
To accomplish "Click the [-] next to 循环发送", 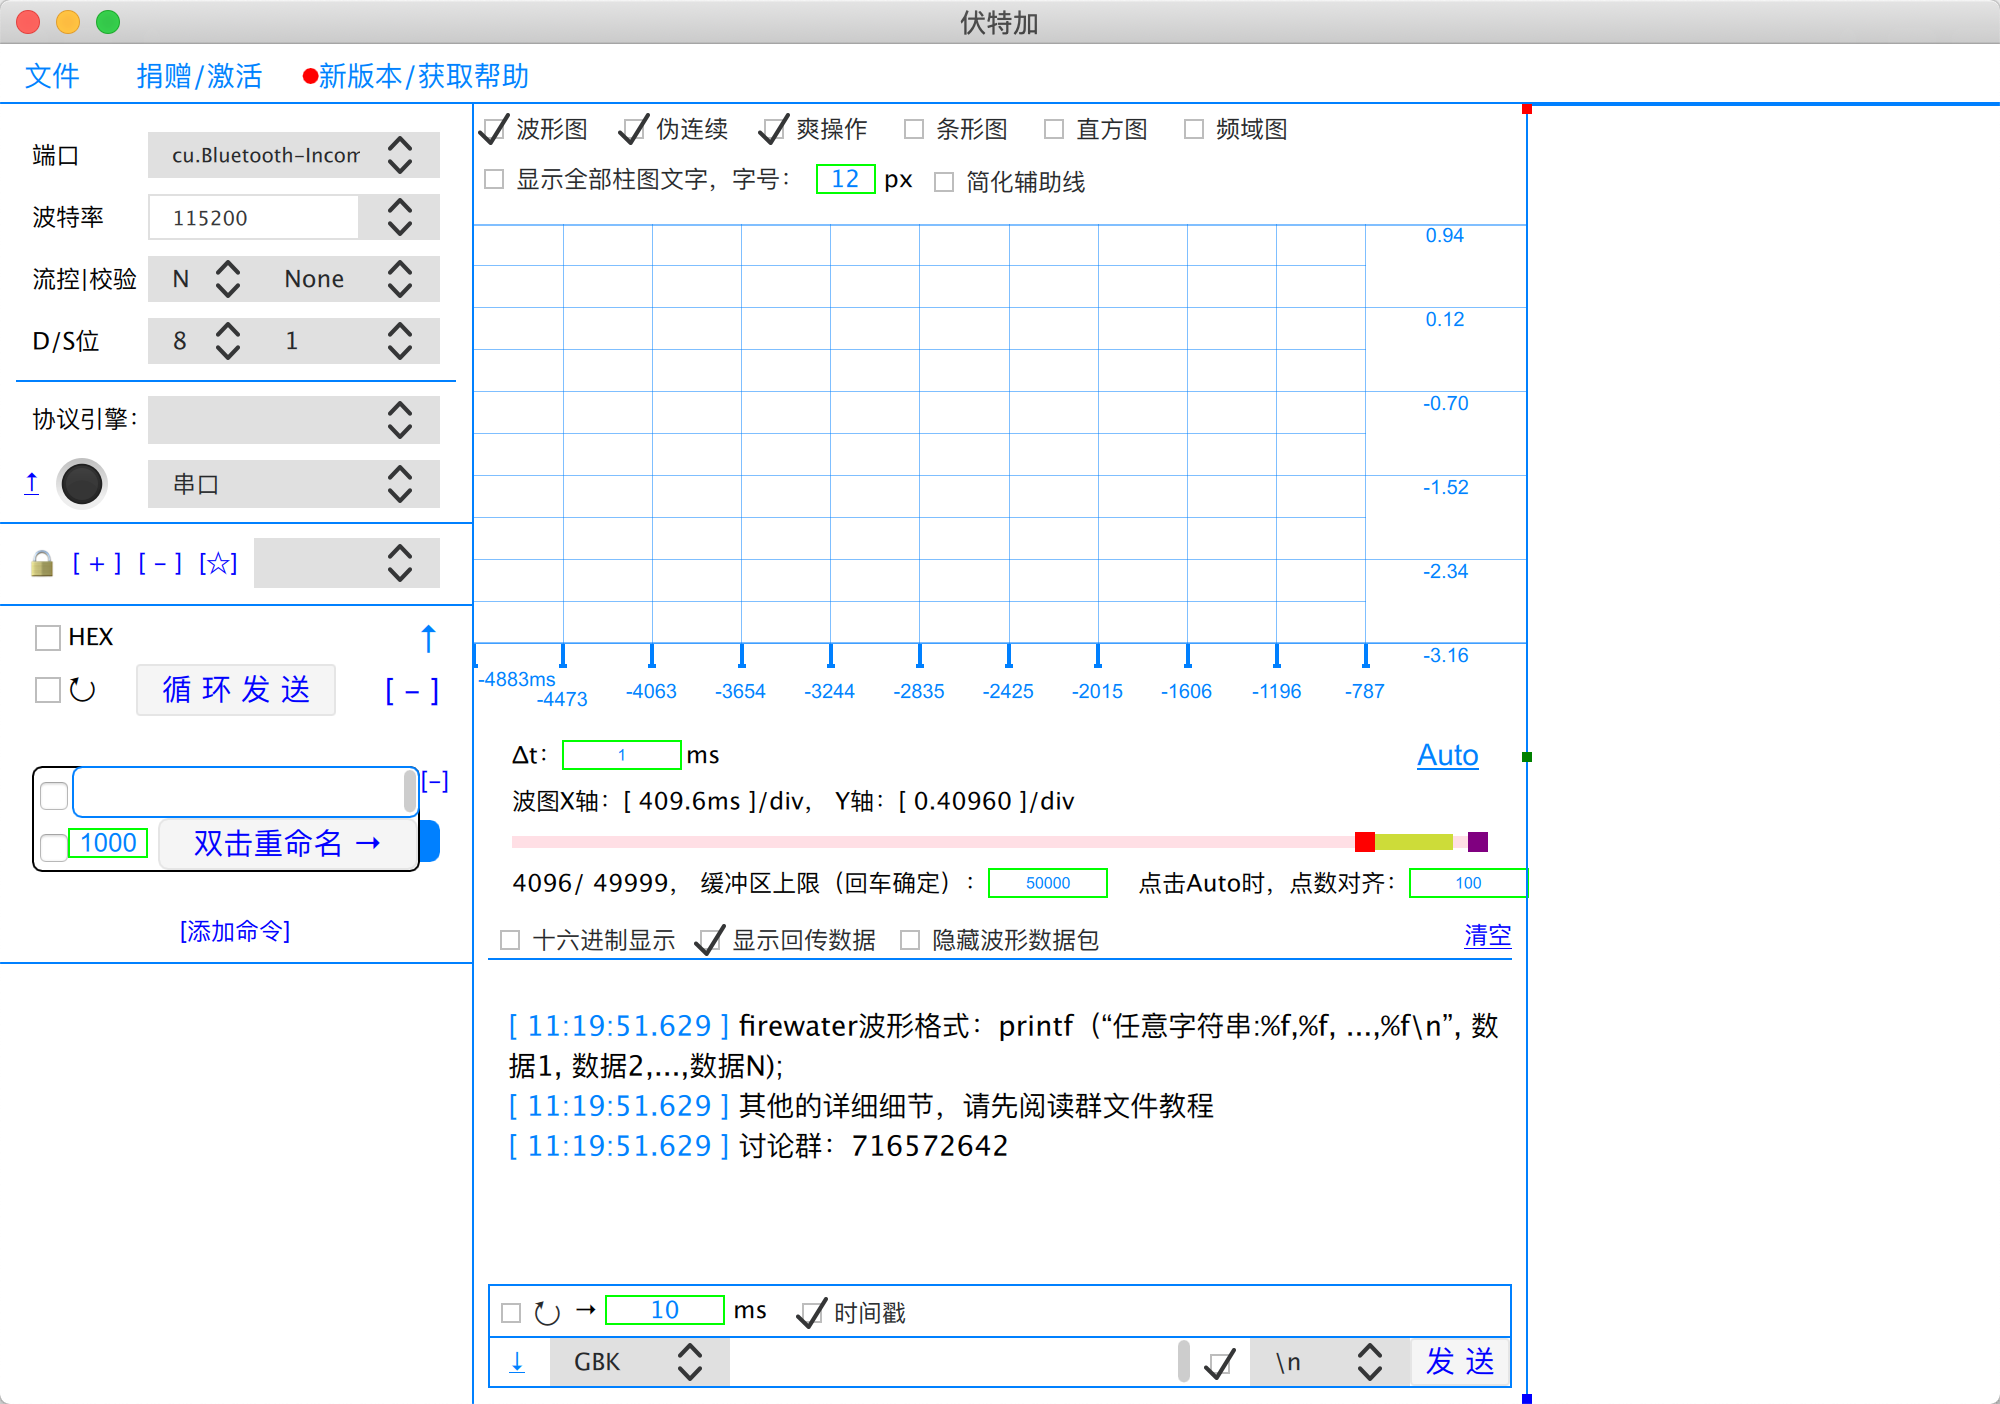I will [412, 691].
